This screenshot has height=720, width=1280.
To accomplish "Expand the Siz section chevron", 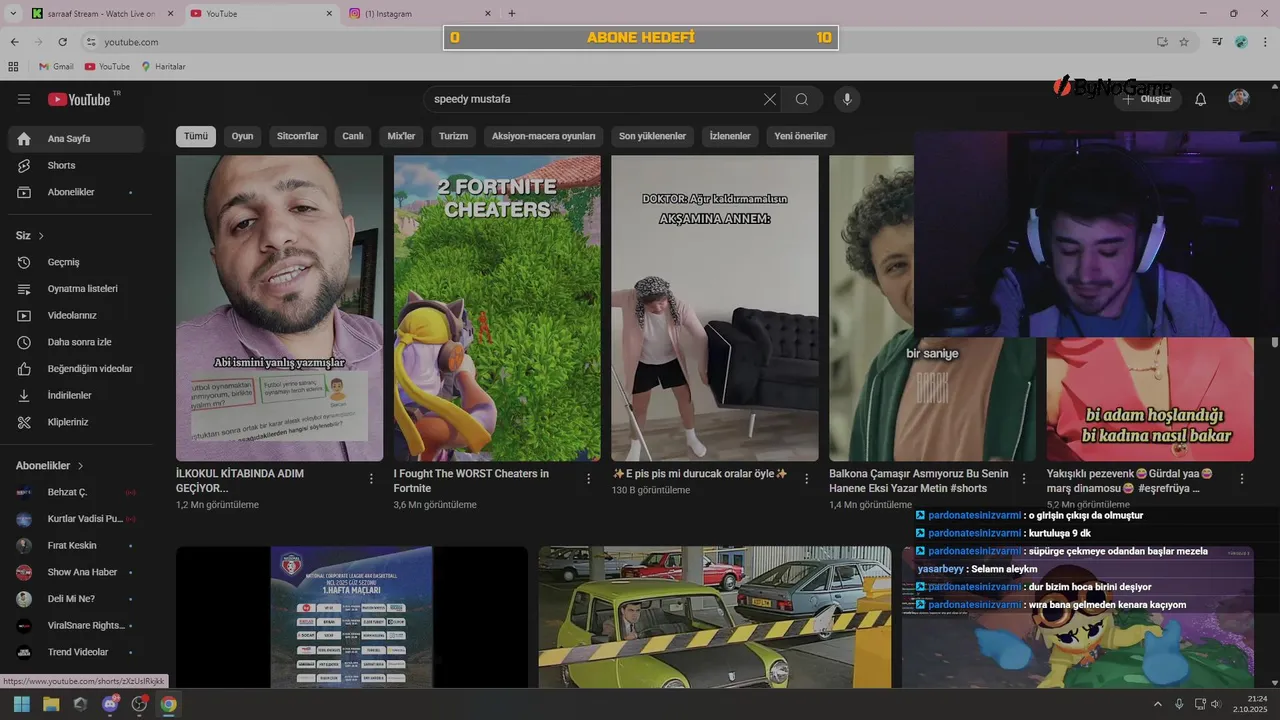I will click(41, 236).
